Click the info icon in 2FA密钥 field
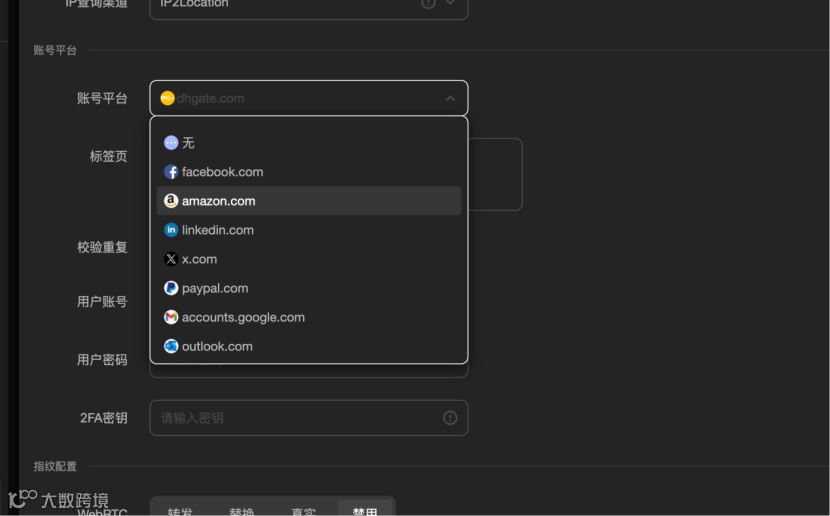This screenshot has width=830, height=516. tap(450, 418)
